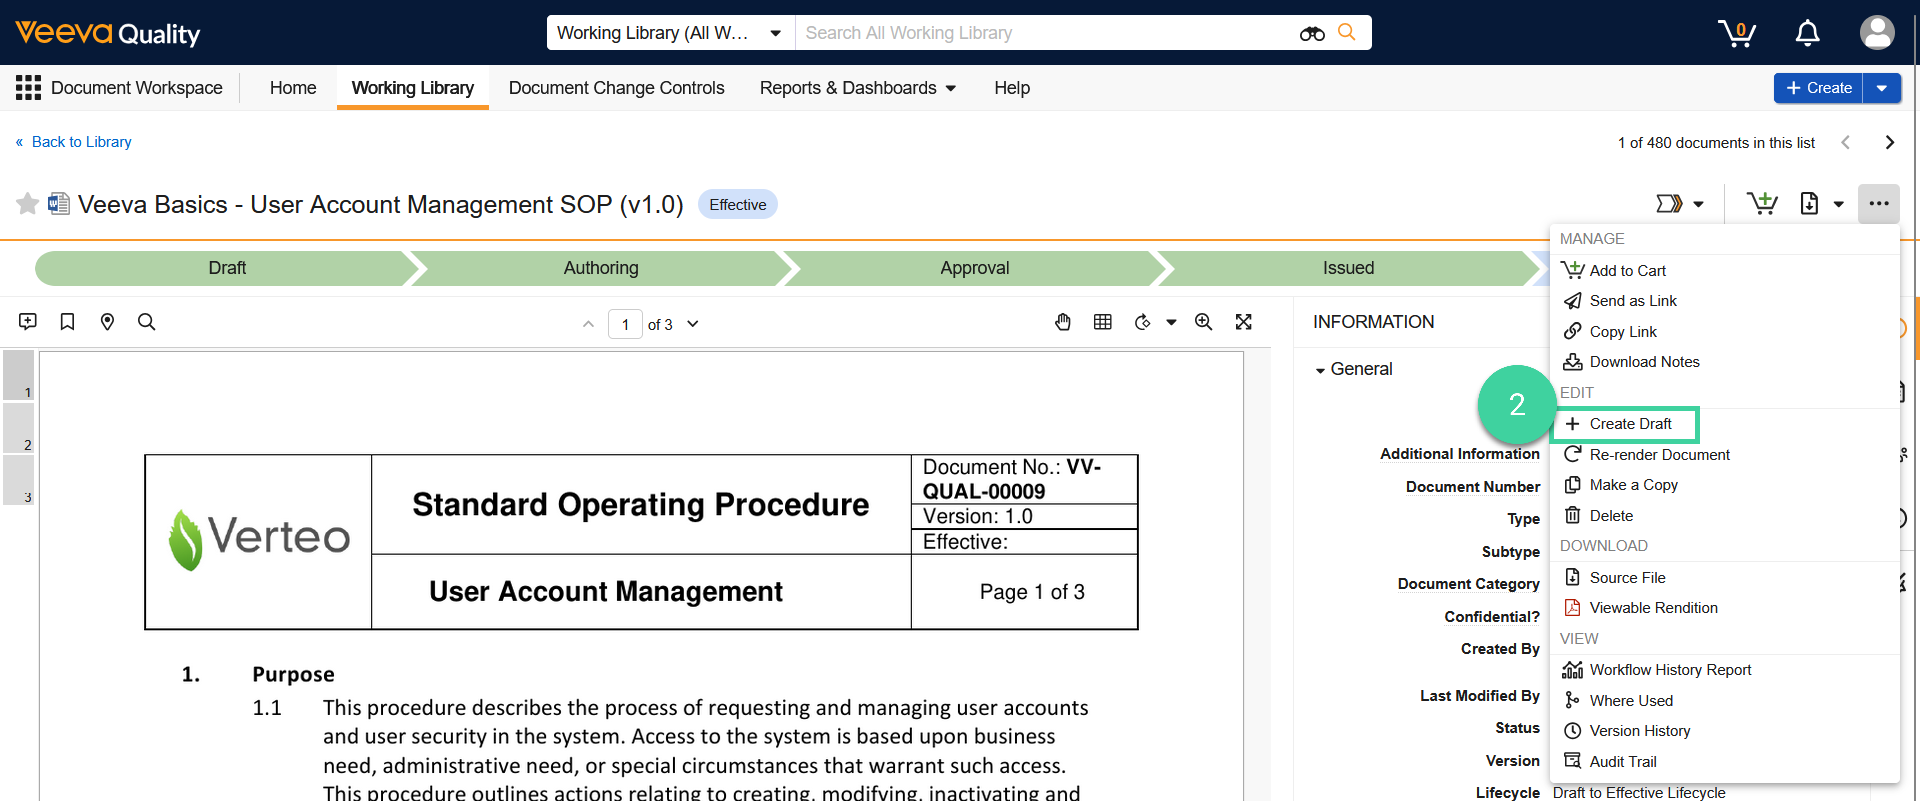1920x801 pixels.
Task: Open the ellipsis all actions menu
Action: [x=1879, y=204]
